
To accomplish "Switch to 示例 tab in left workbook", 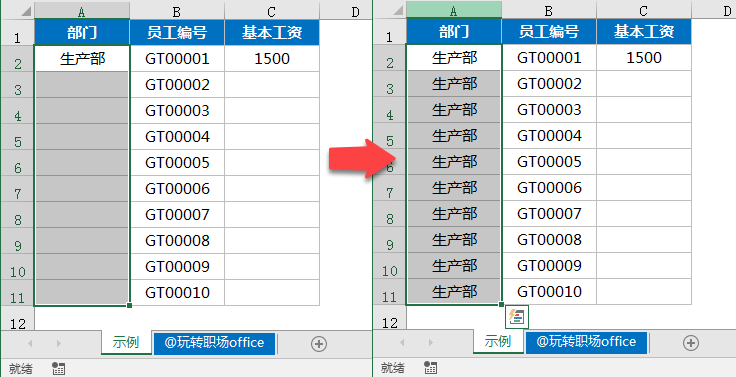I will pyautogui.click(x=126, y=343).
